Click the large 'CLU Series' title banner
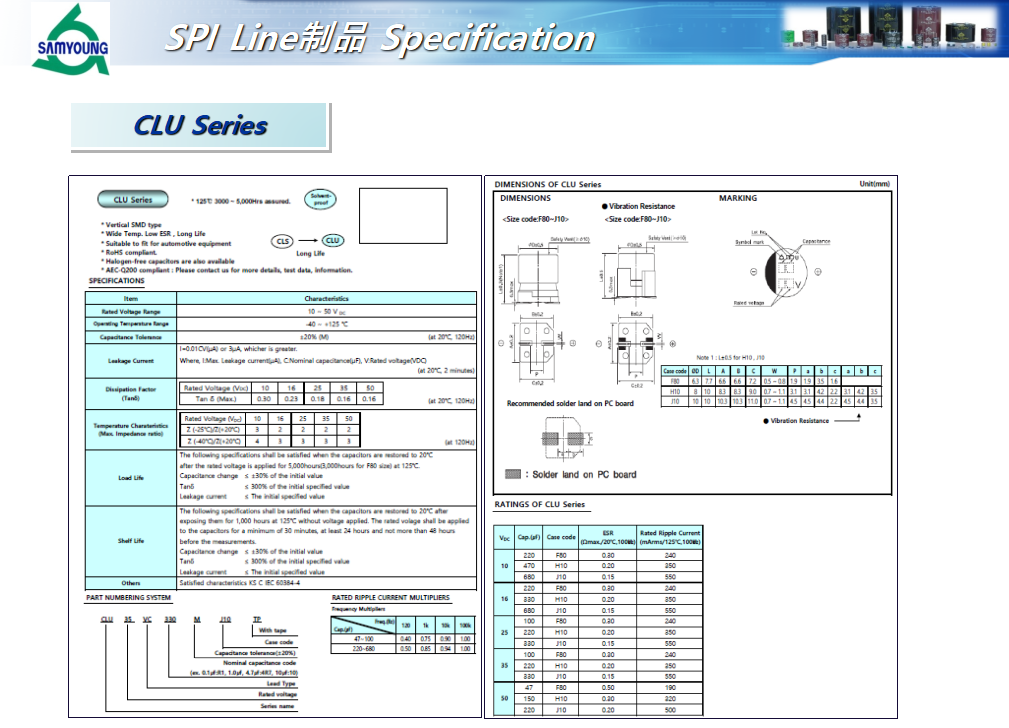 [x=200, y=126]
